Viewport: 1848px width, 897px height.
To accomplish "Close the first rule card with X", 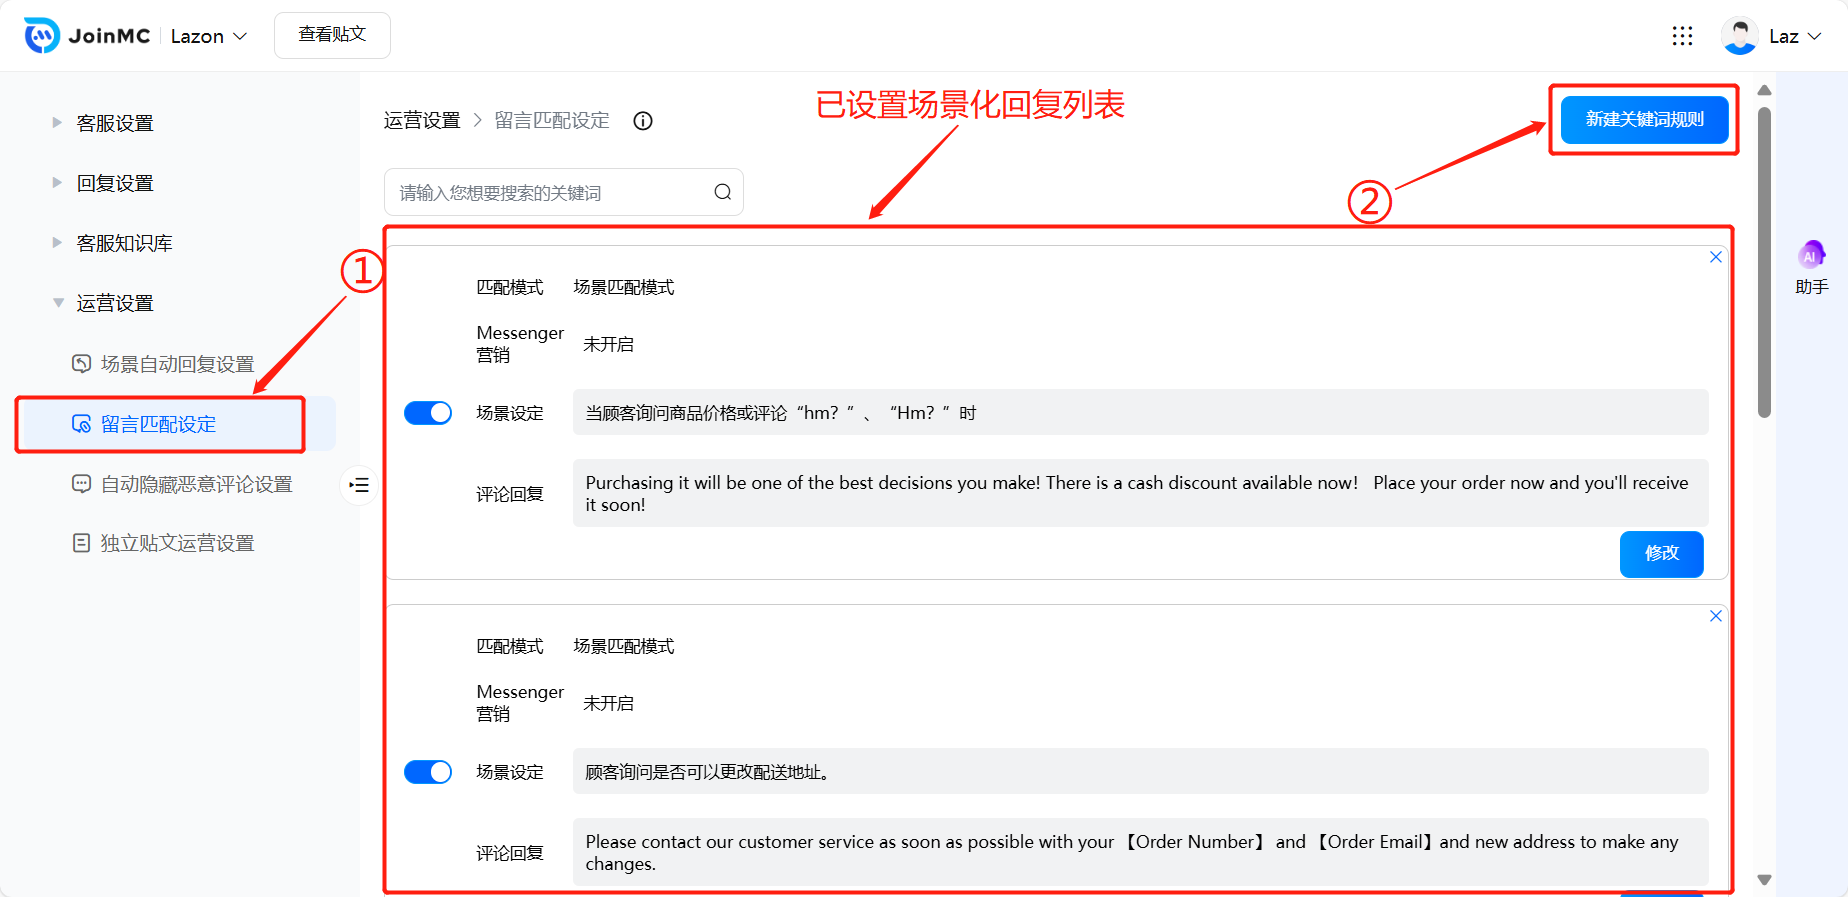I will [1715, 257].
